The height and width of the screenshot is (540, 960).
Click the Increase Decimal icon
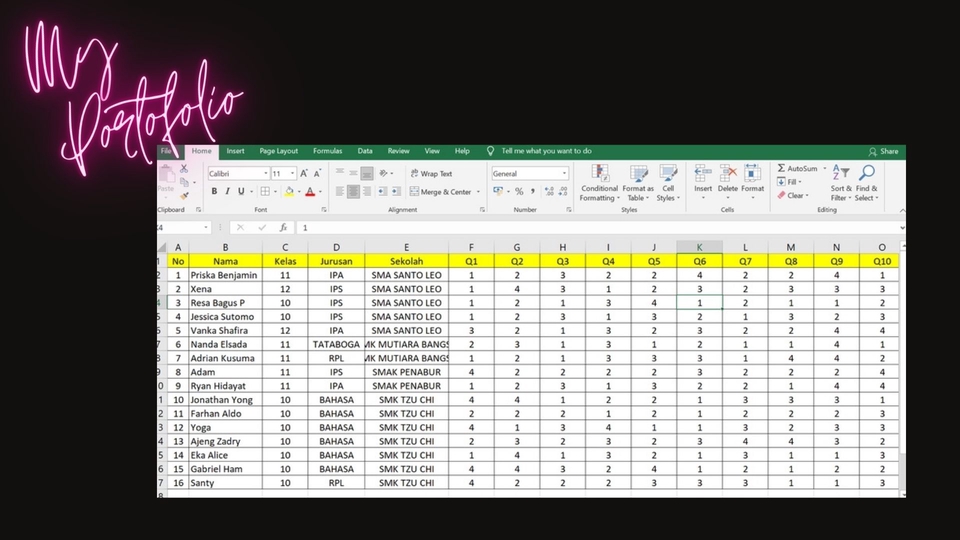point(549,192)
